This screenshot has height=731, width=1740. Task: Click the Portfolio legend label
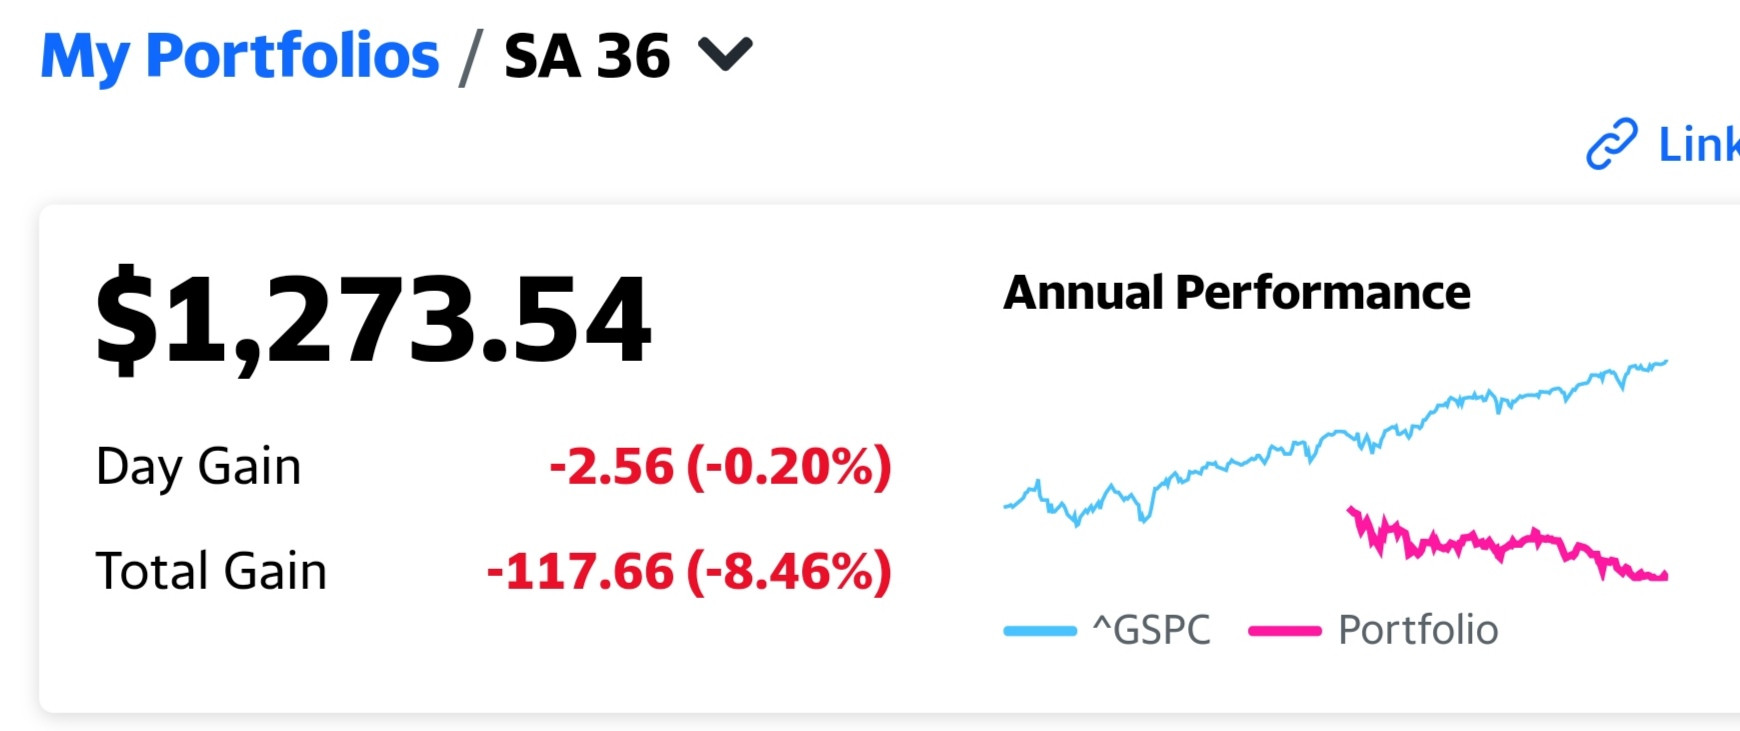point(1418,630)
